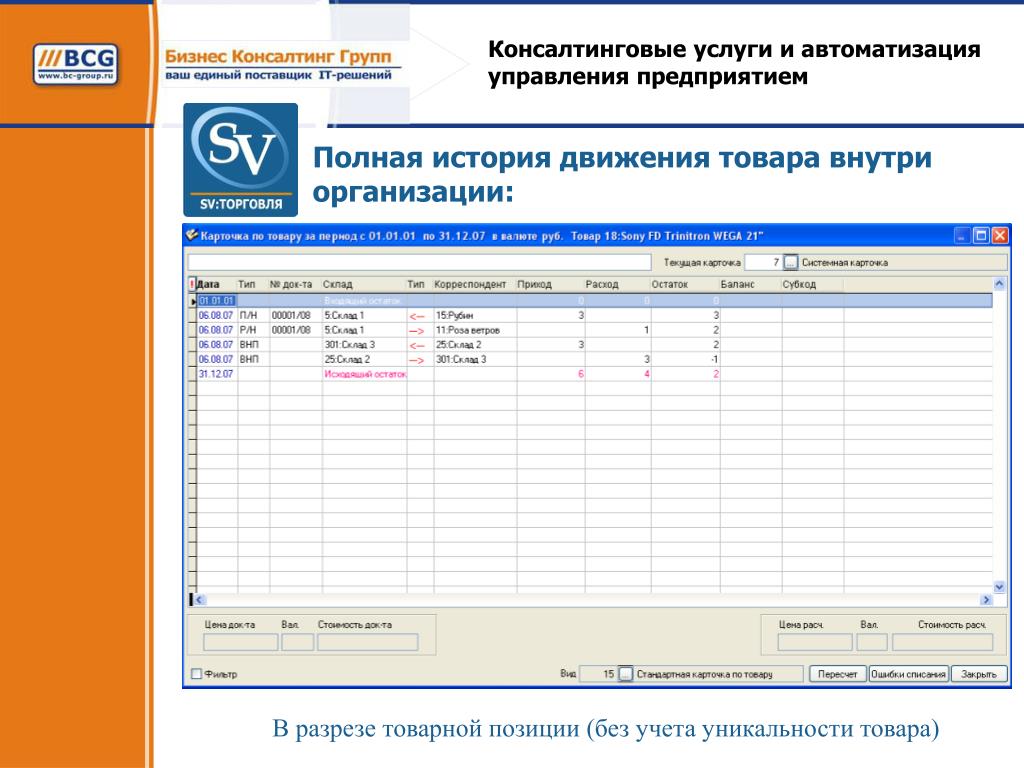Click the window title bar app icon
This screenshot has height=768, width=1024.
pyautogui.click(x=192, y=235)
